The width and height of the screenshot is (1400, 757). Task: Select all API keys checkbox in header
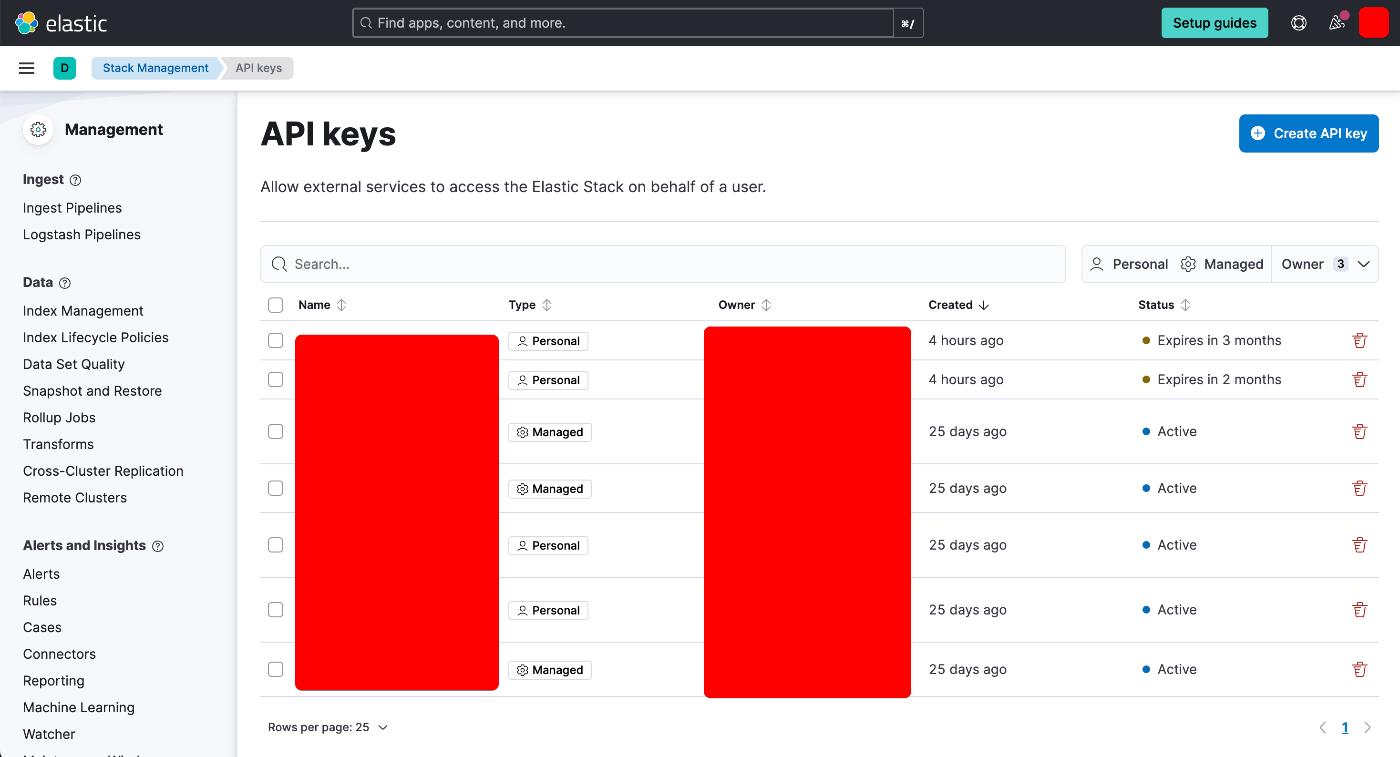pyautogui.click(x=276, y=305)
